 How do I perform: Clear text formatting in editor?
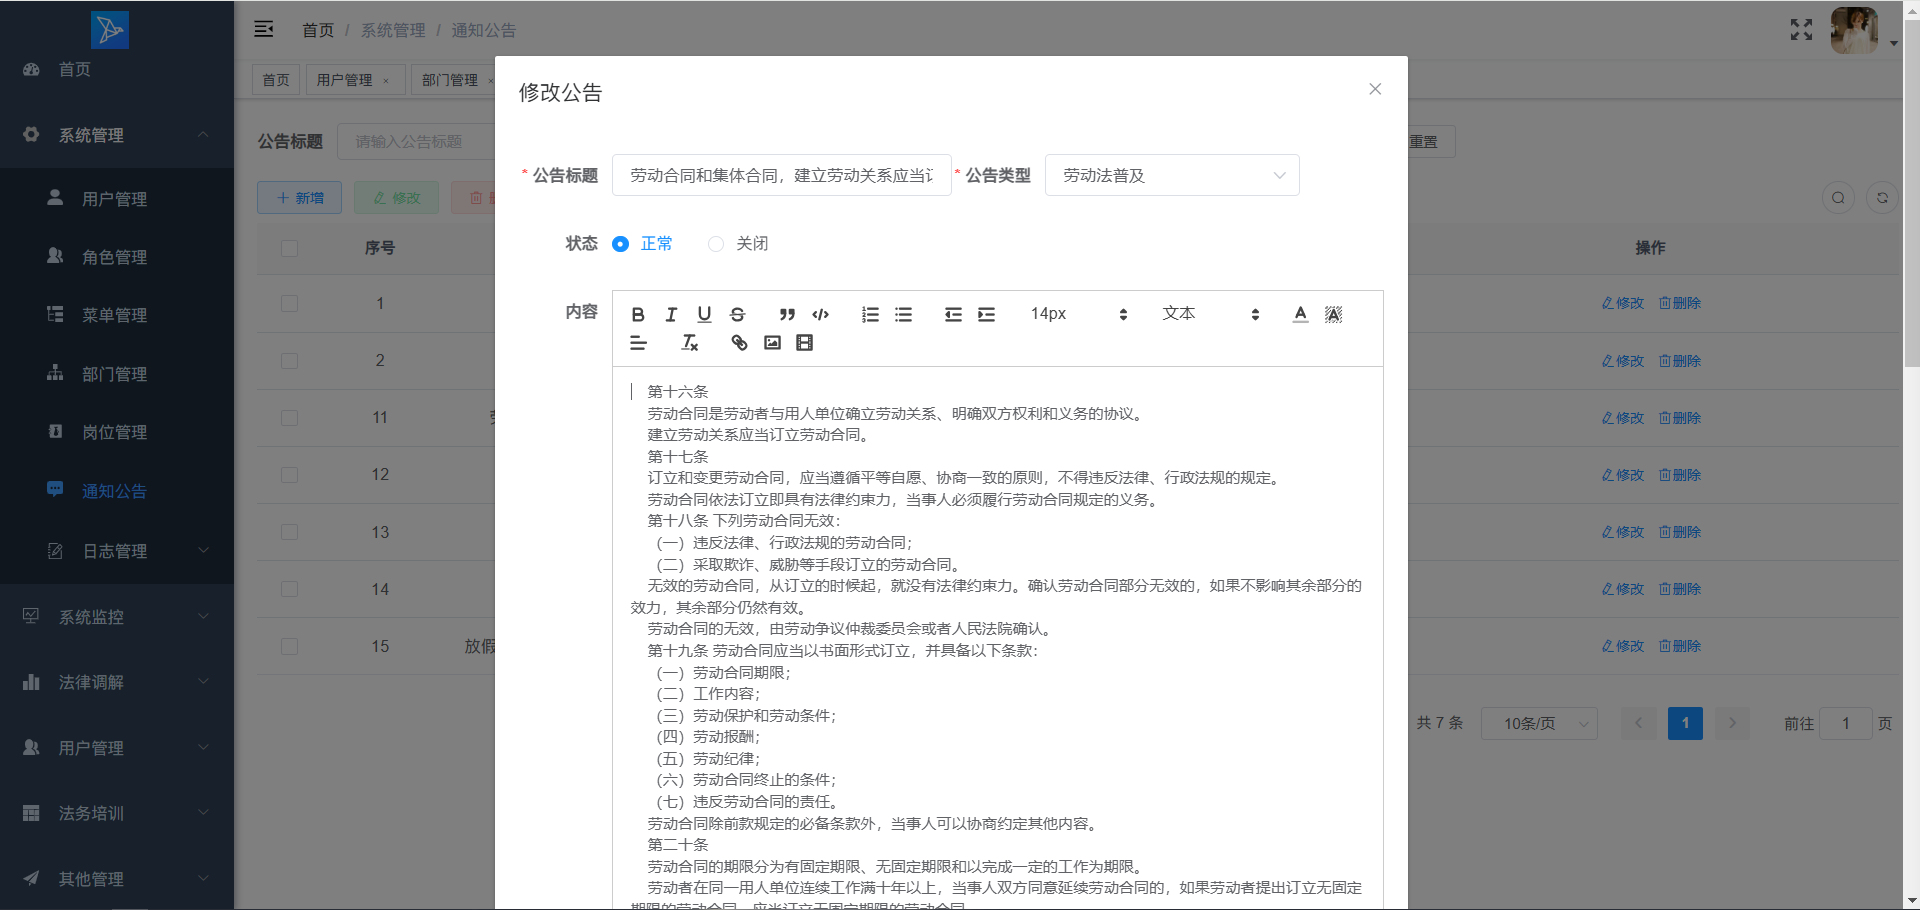pos(689,343)
